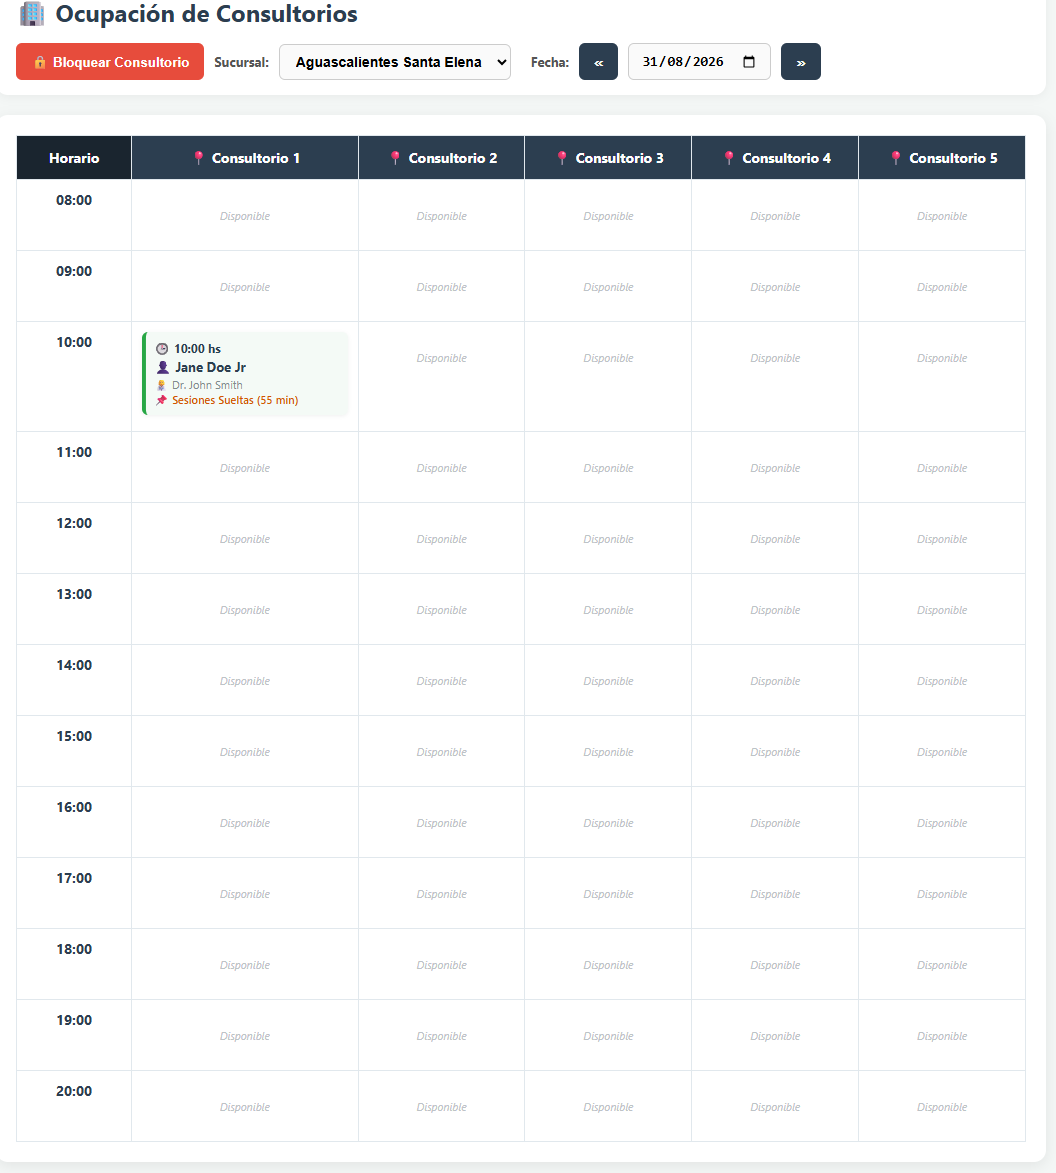1056x1173 pixels.
Task: Go to next day with » button
Action: tap(801, 62)
